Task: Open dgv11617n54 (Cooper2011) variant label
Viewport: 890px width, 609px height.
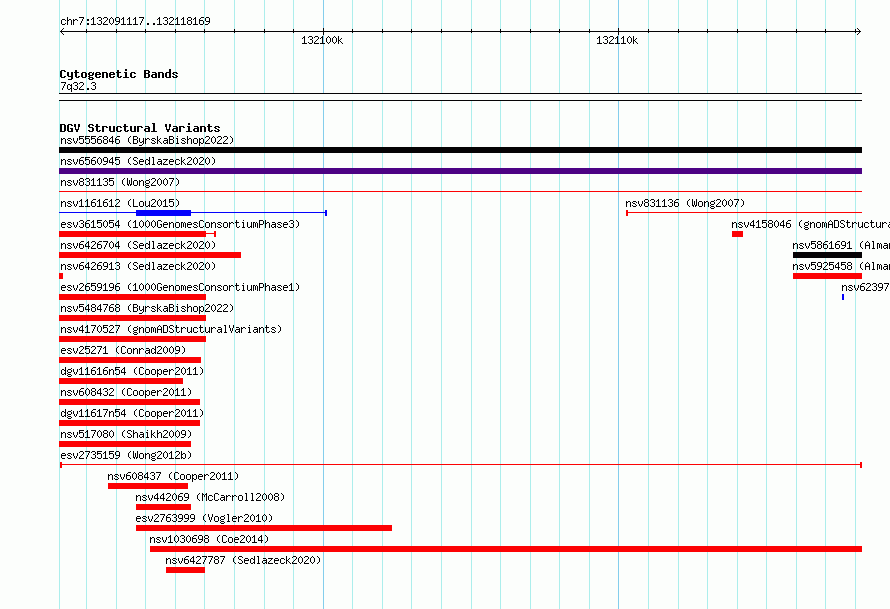Action: (132, 413)
